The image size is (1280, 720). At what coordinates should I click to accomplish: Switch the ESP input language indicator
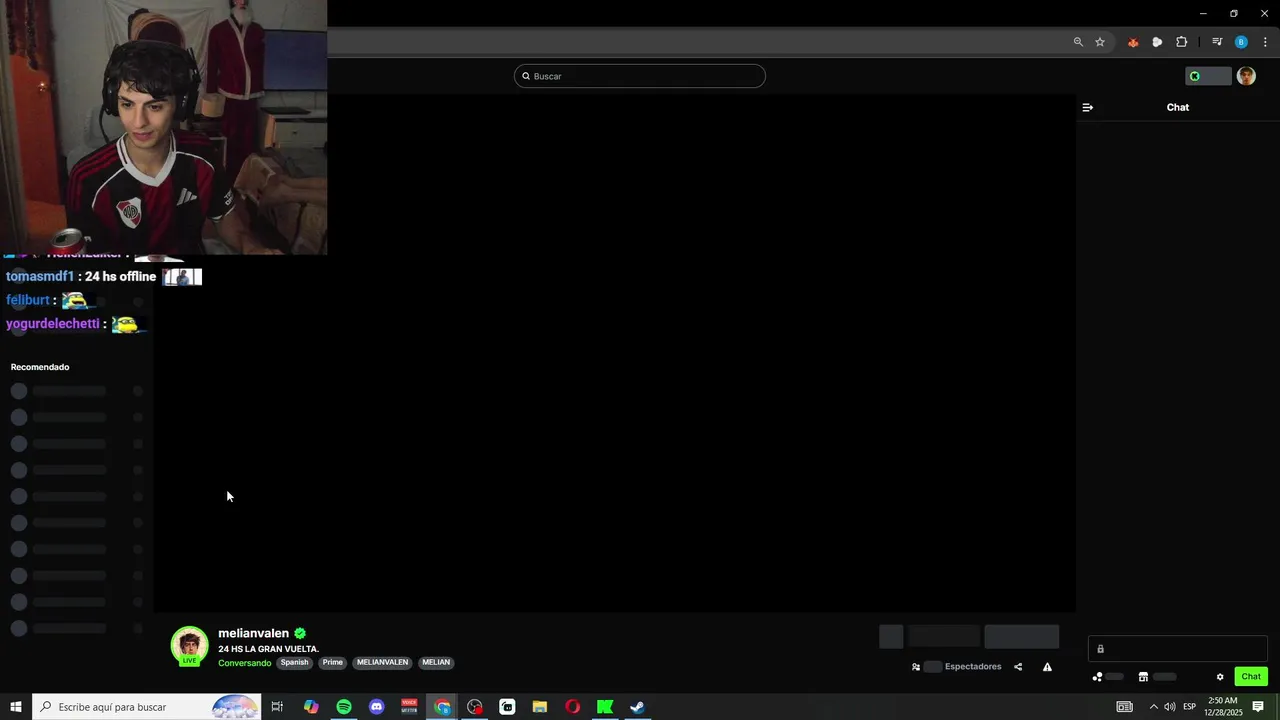click(1190, 707)
